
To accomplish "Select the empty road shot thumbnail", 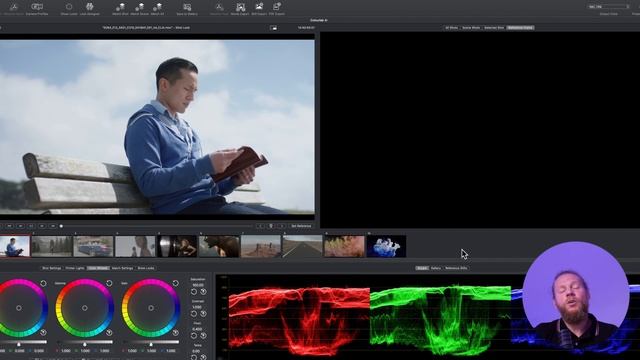I will (302, 246).
